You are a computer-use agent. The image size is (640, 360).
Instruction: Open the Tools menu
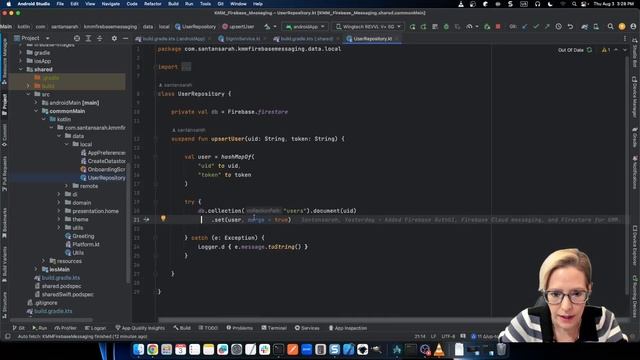[205, 4]
